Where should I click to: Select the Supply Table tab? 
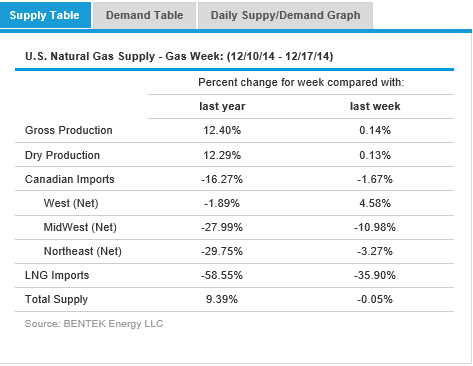45,15
